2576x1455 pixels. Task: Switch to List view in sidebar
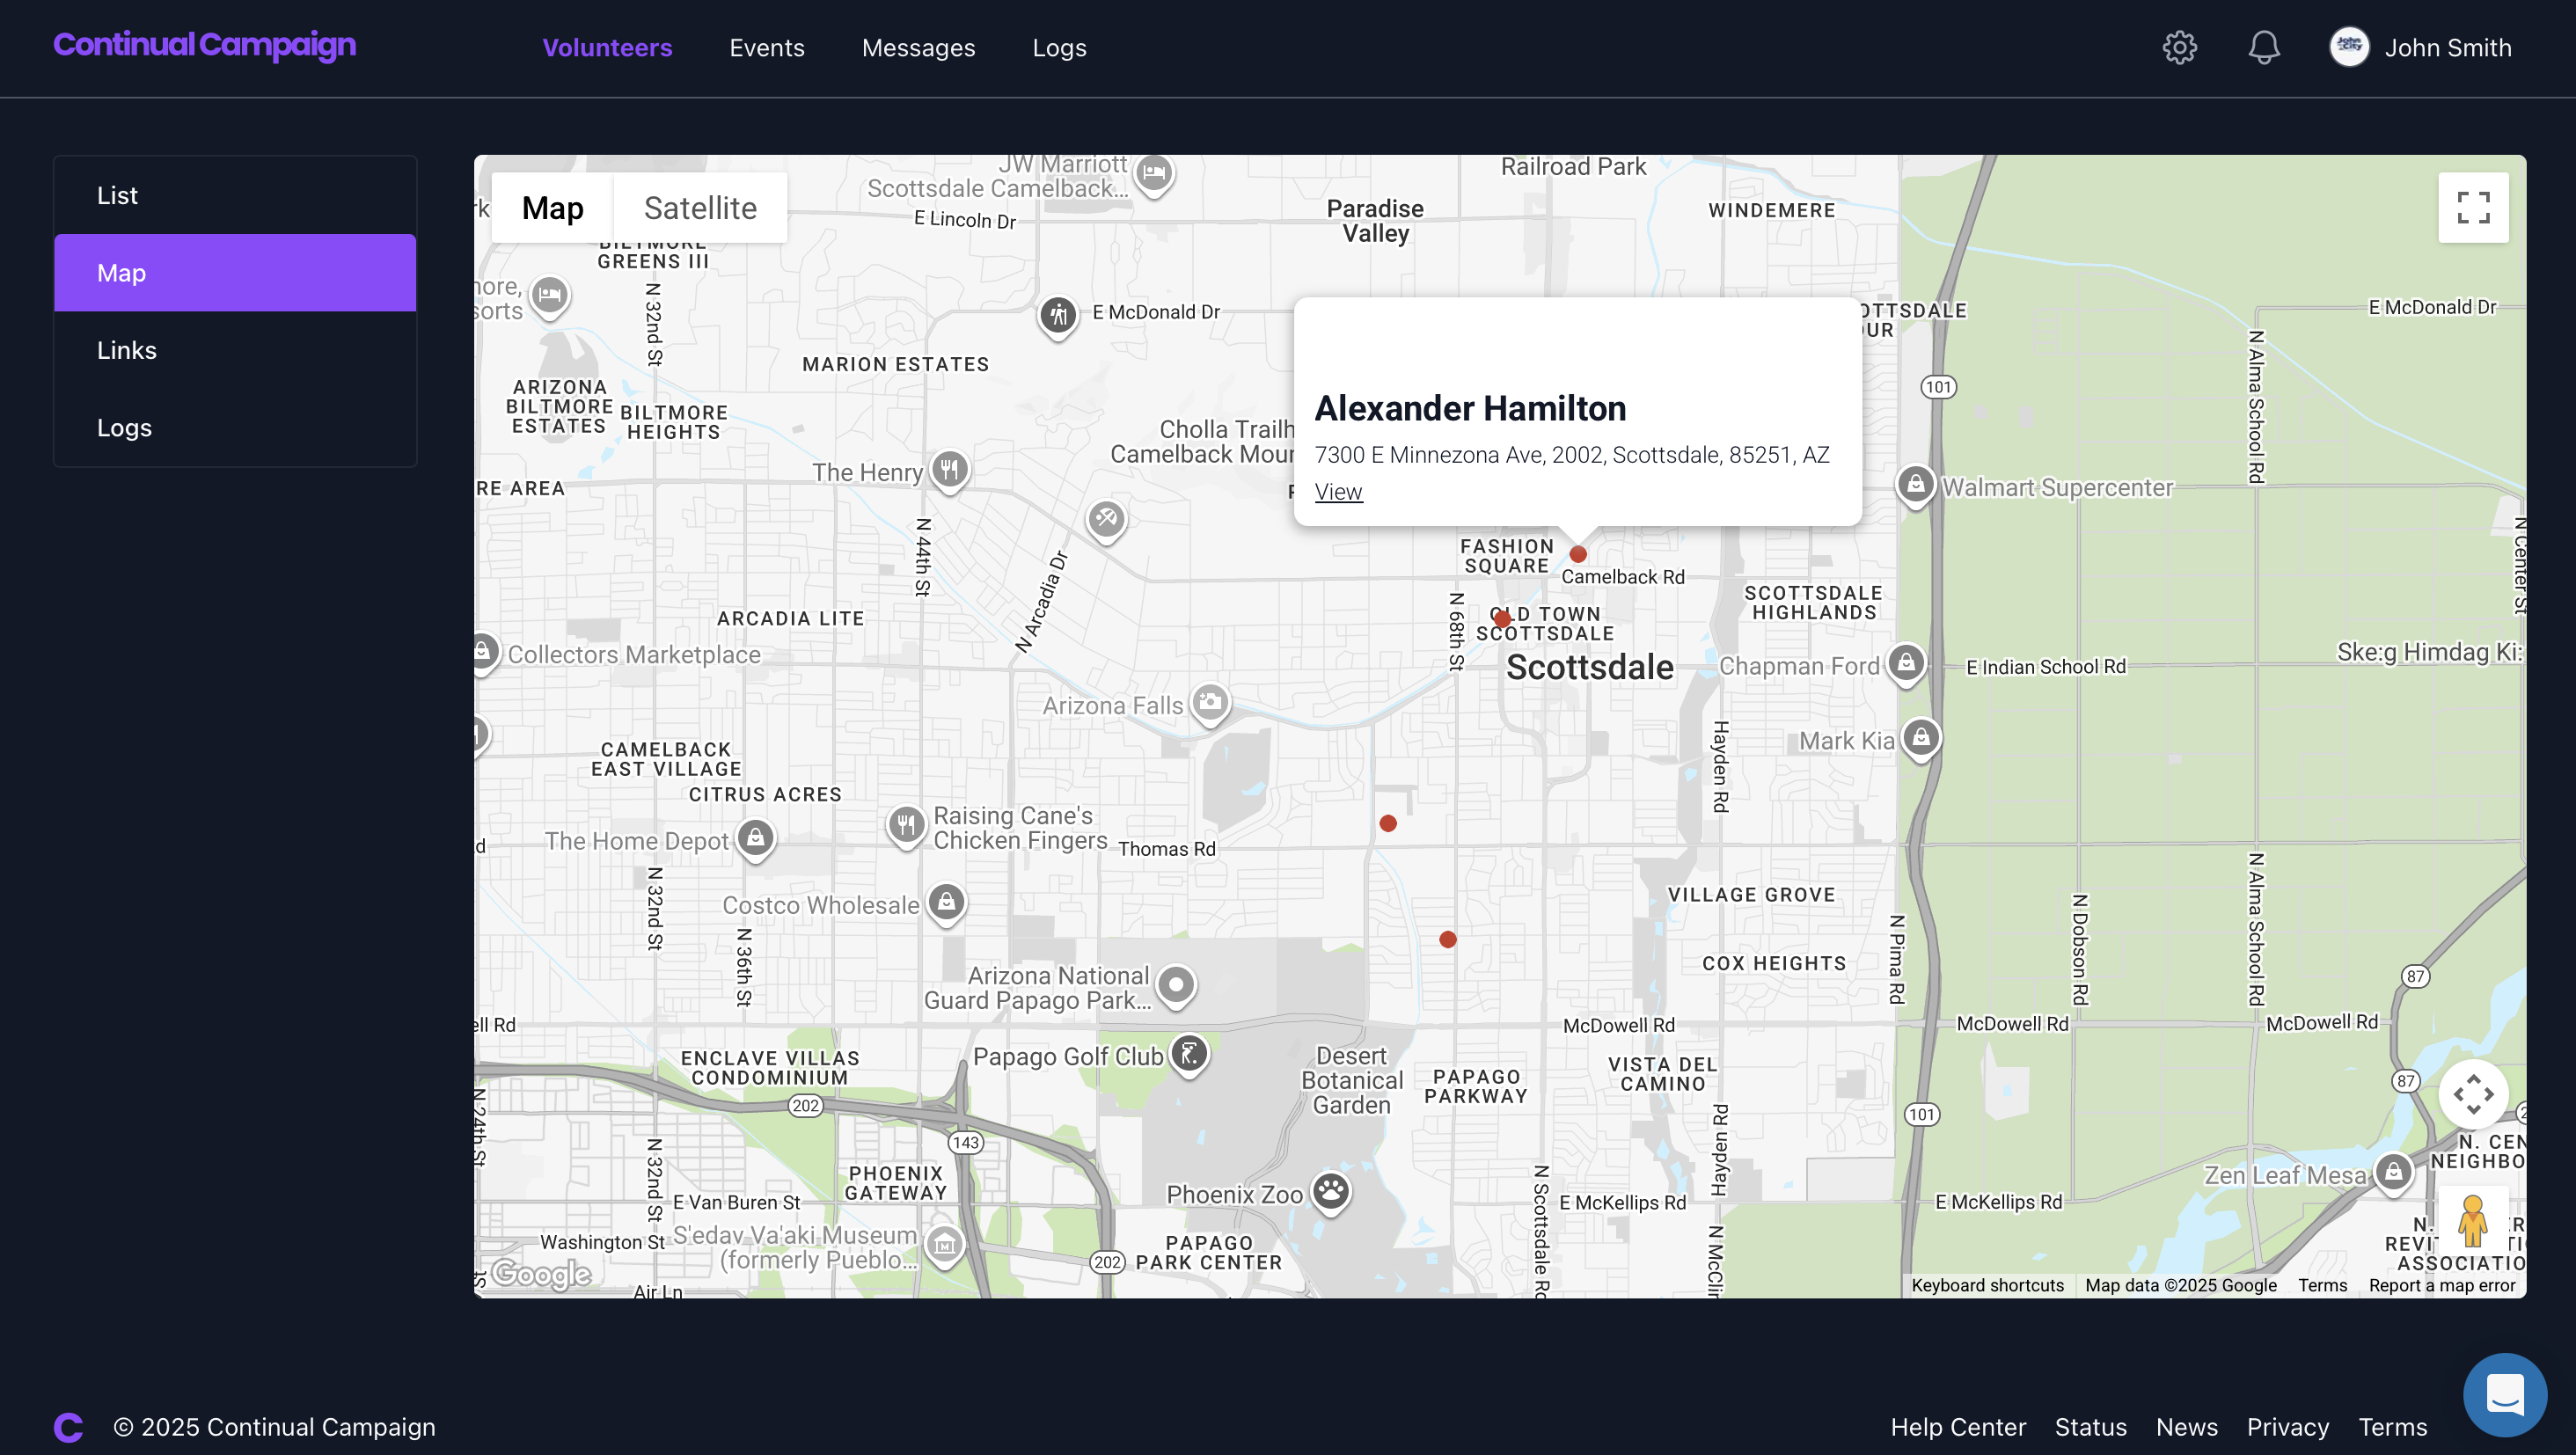117,194
